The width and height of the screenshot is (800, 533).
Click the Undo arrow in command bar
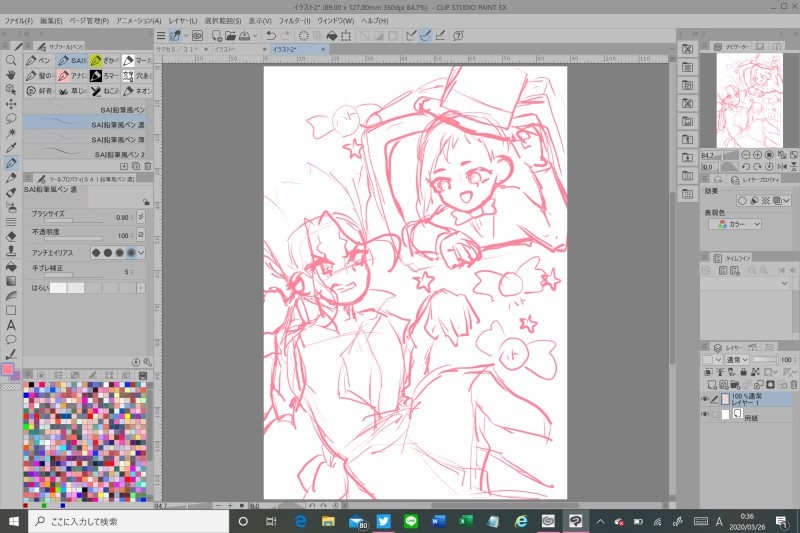point(271,36)
